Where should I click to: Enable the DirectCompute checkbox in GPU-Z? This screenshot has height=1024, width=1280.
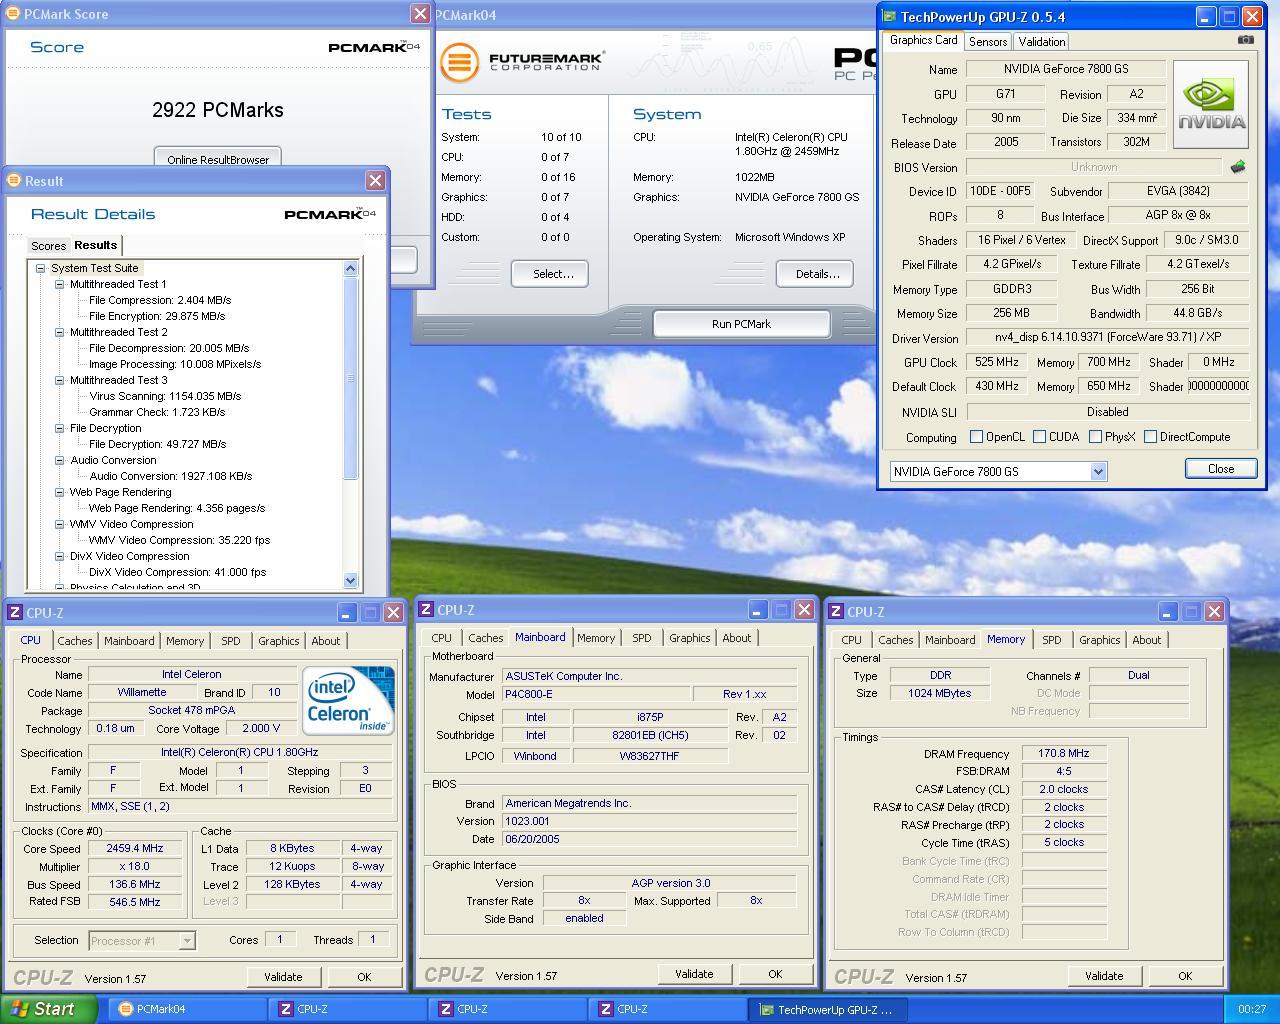[1151, 436]
